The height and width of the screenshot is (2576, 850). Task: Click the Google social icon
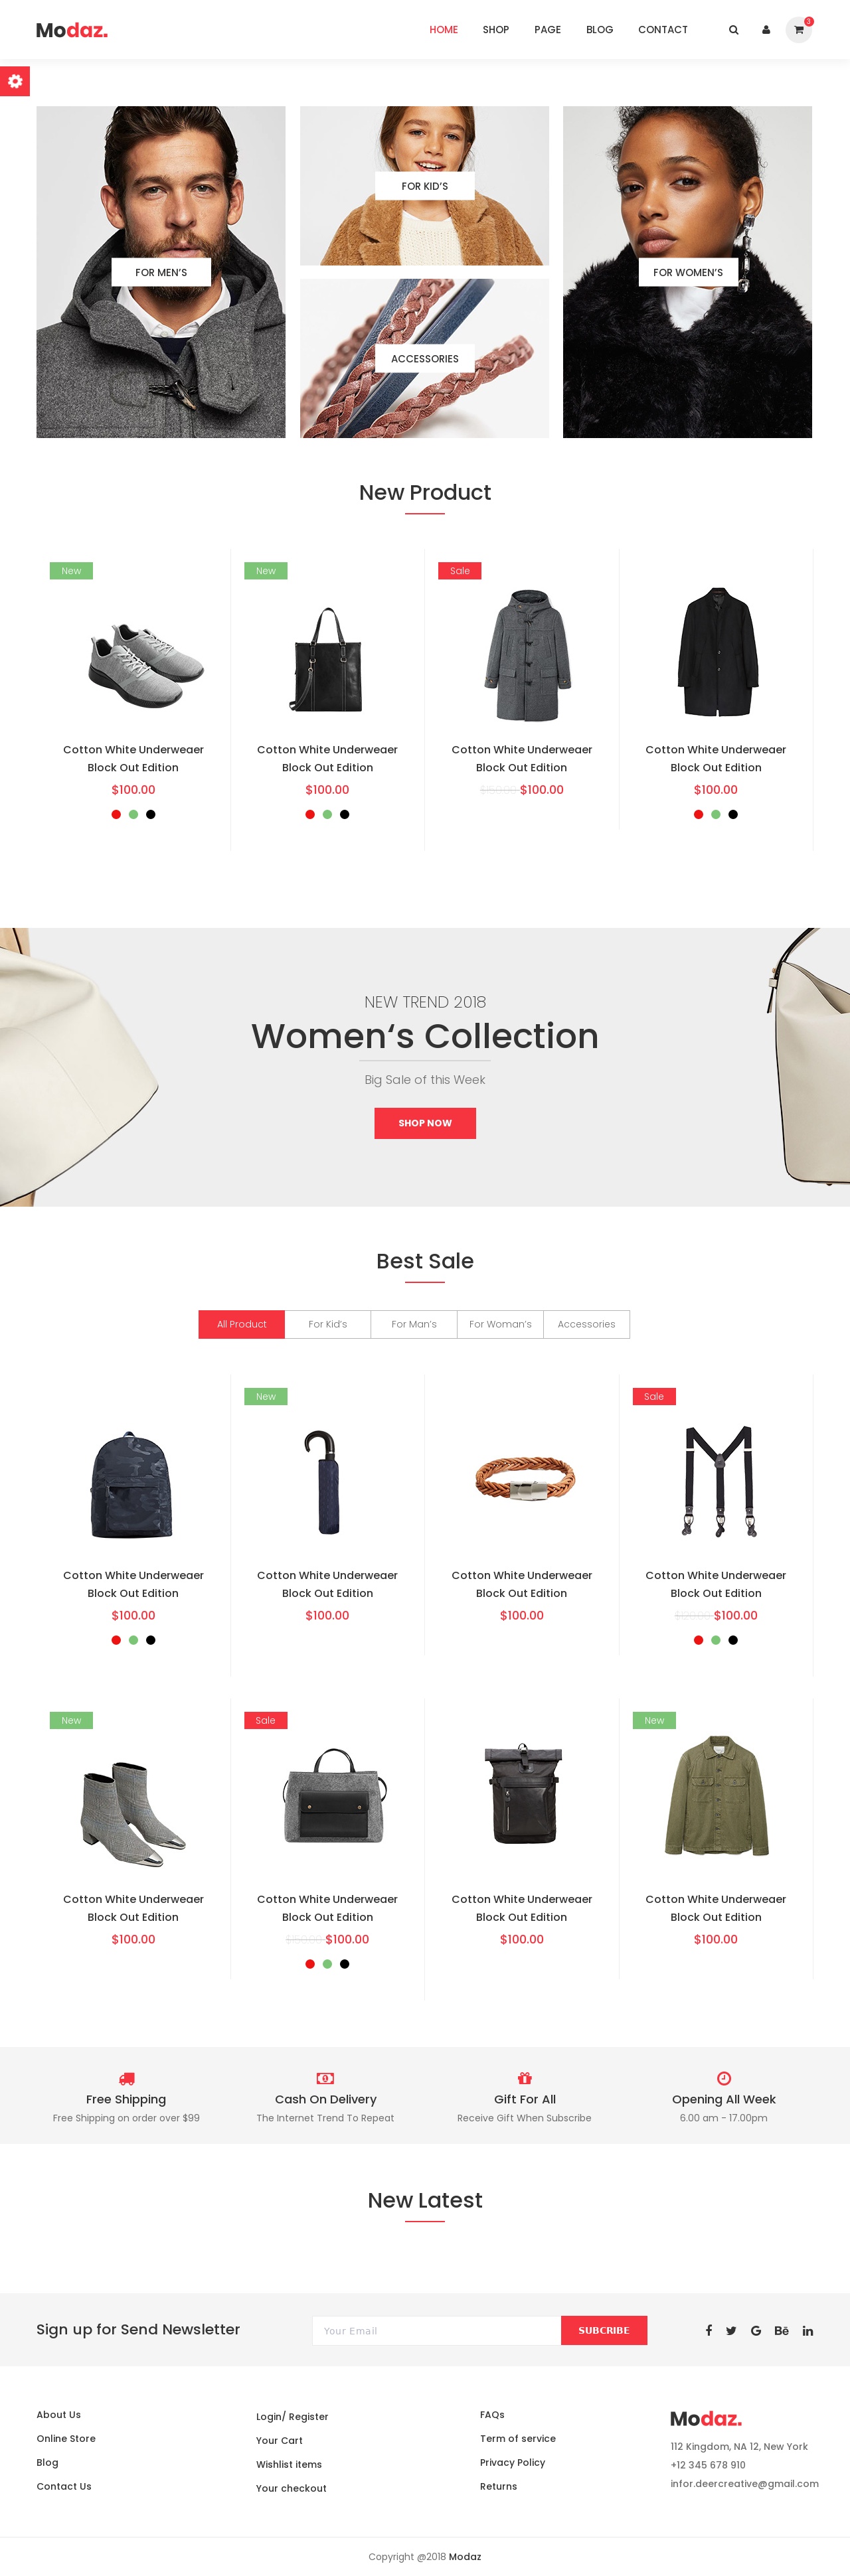point(756,2330)
